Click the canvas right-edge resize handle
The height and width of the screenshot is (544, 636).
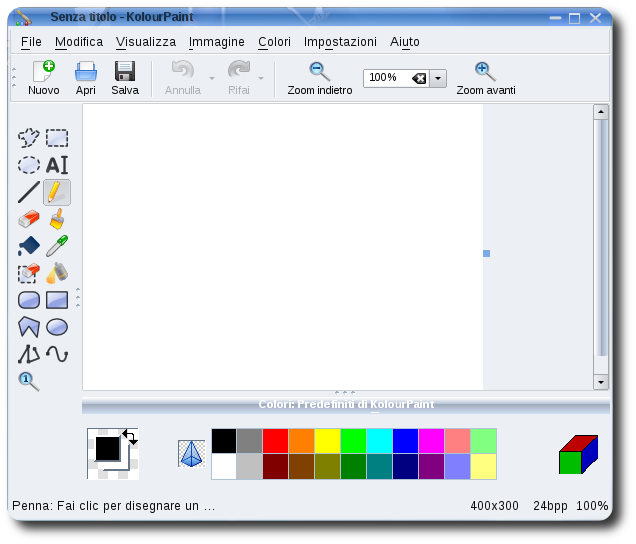pos(486,254)
